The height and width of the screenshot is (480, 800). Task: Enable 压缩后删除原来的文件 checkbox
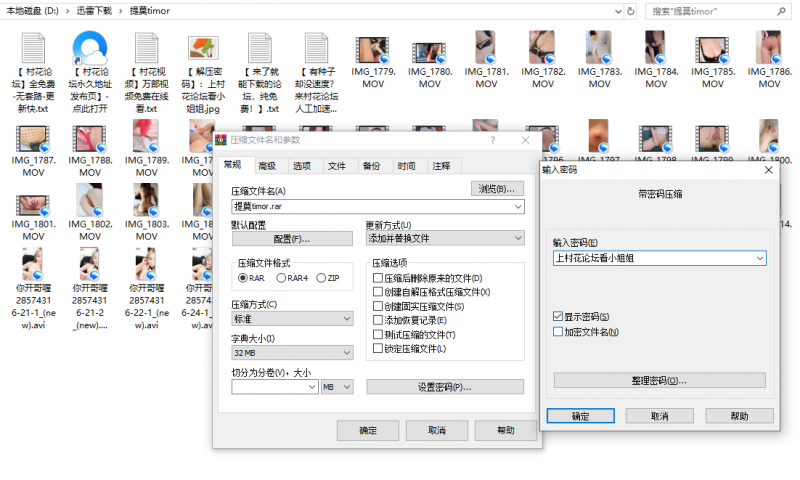377,278
